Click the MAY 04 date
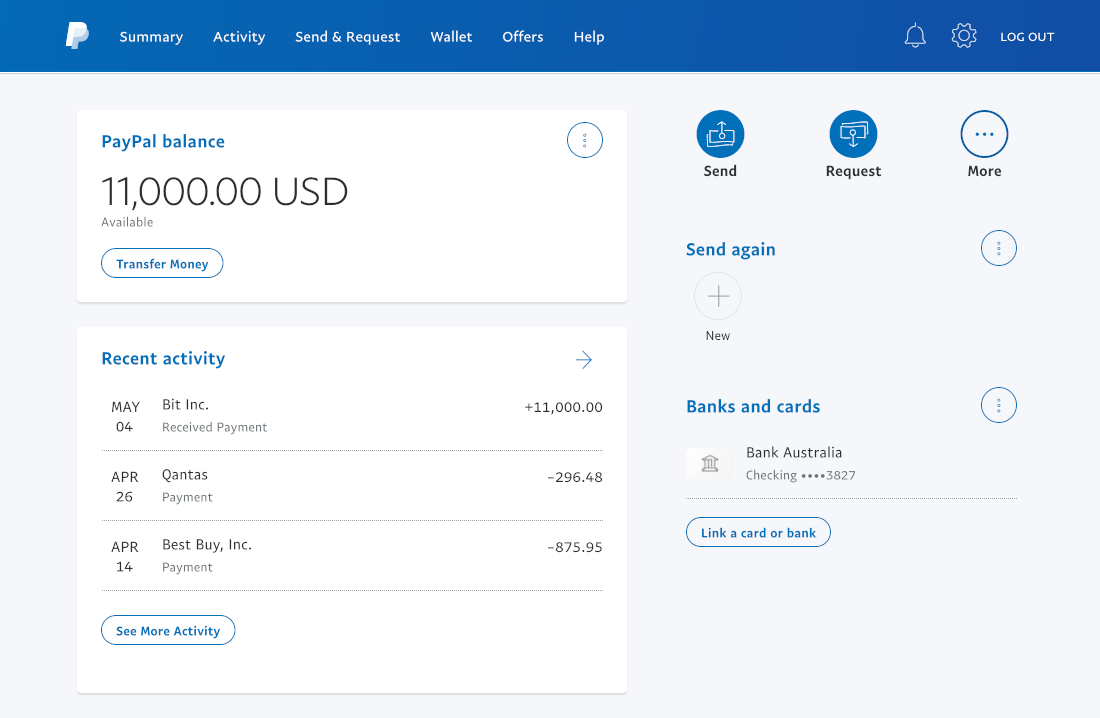This screenshot has height=718, width=1100. point(125,417)
